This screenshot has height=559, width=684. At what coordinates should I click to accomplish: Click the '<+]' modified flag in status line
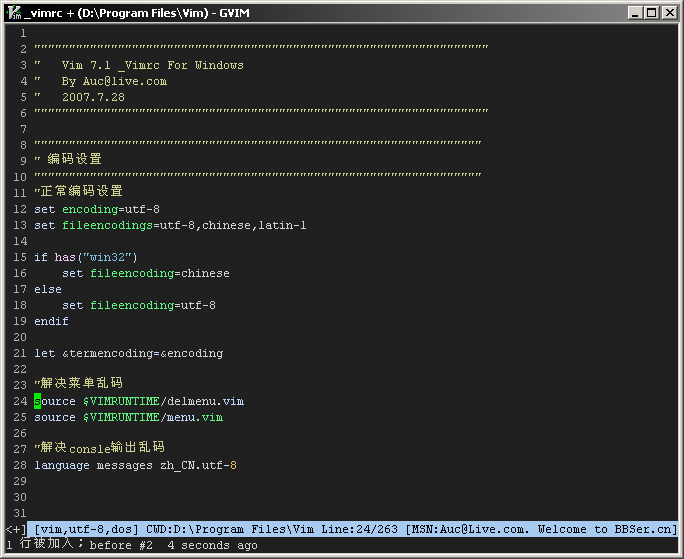click(16, 529)
